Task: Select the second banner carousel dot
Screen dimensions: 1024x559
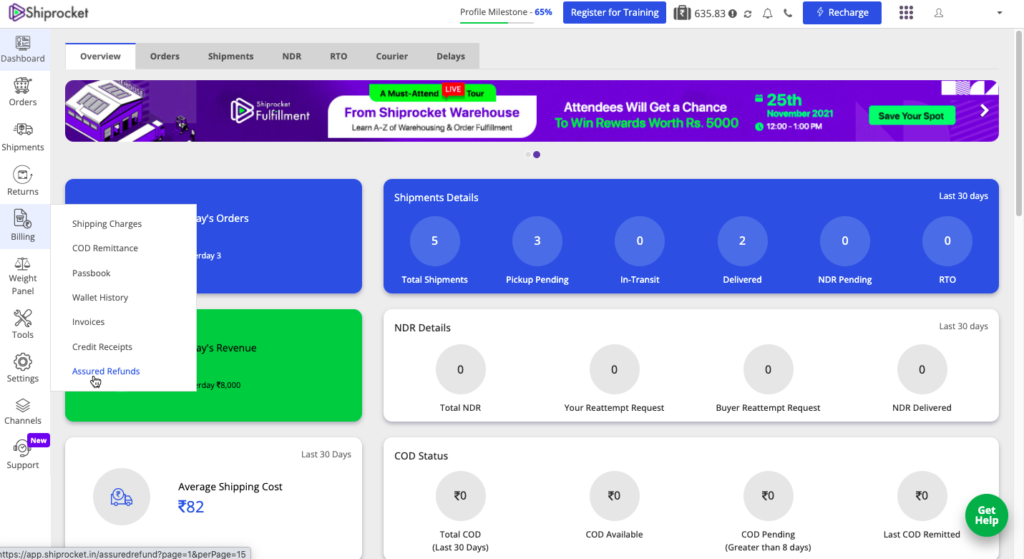Action: click(x=537, y=155)
